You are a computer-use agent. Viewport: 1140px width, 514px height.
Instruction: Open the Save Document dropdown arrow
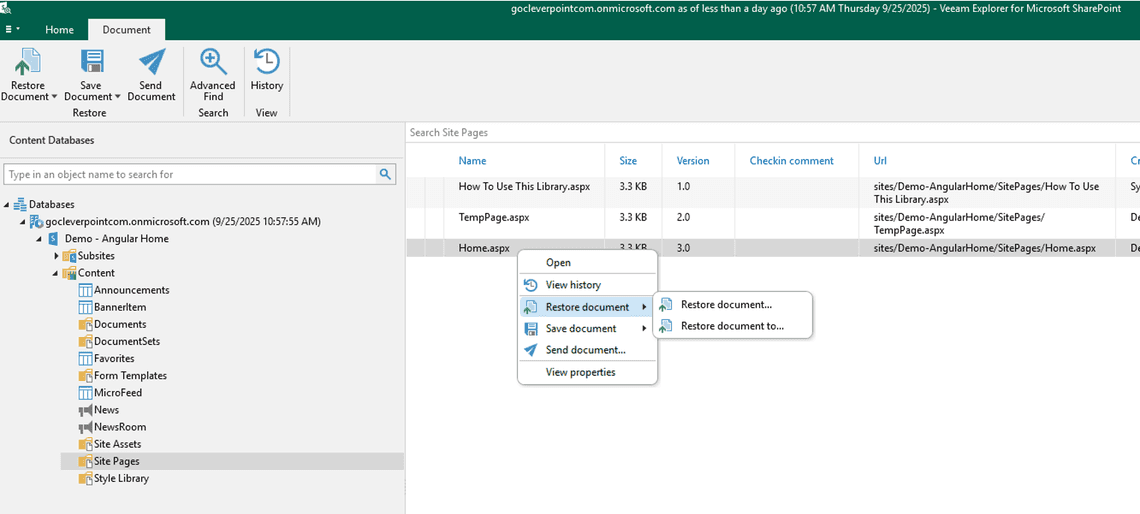[117, 97]
